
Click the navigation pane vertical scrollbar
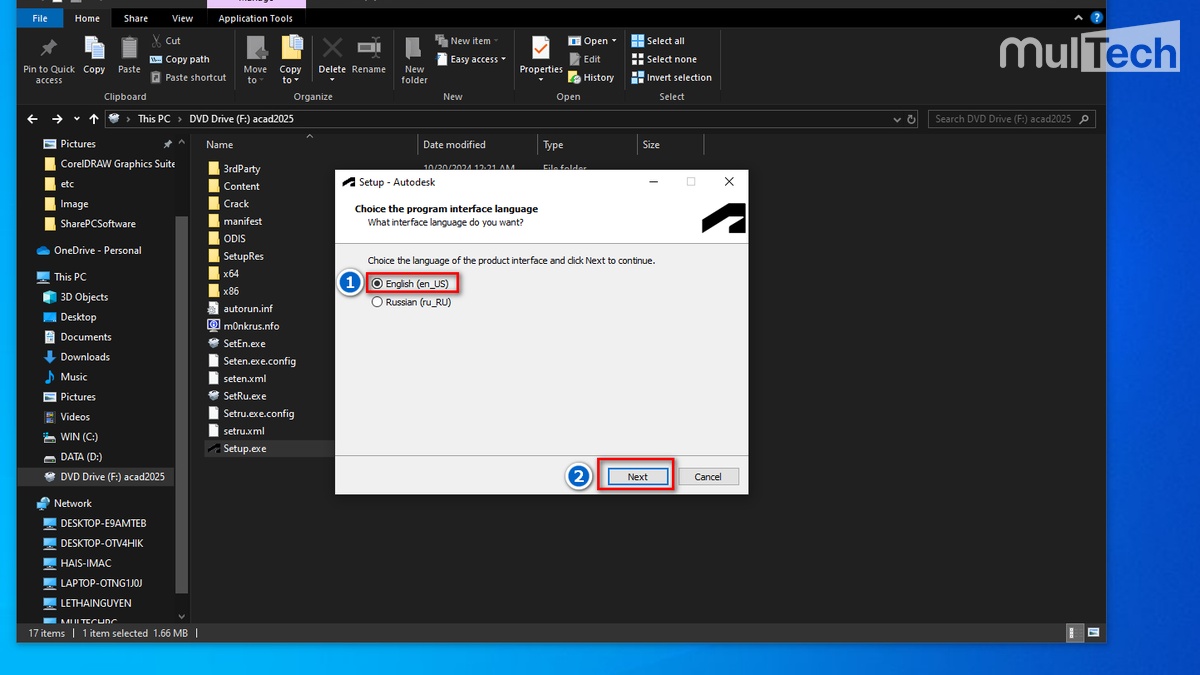point(181,400)
